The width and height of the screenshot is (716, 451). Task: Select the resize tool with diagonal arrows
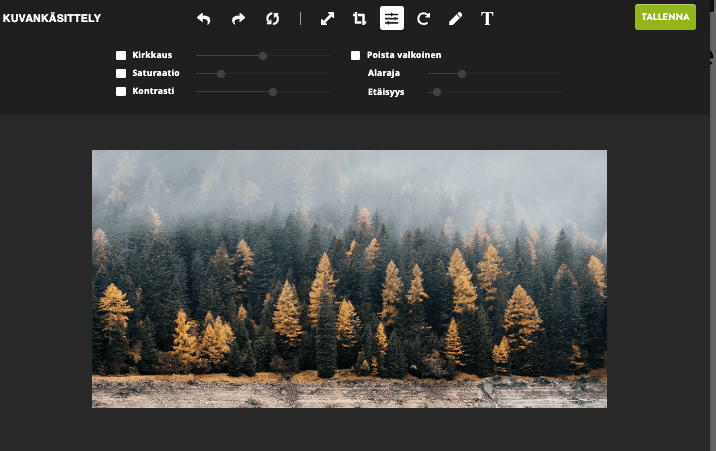coord(327,18)
